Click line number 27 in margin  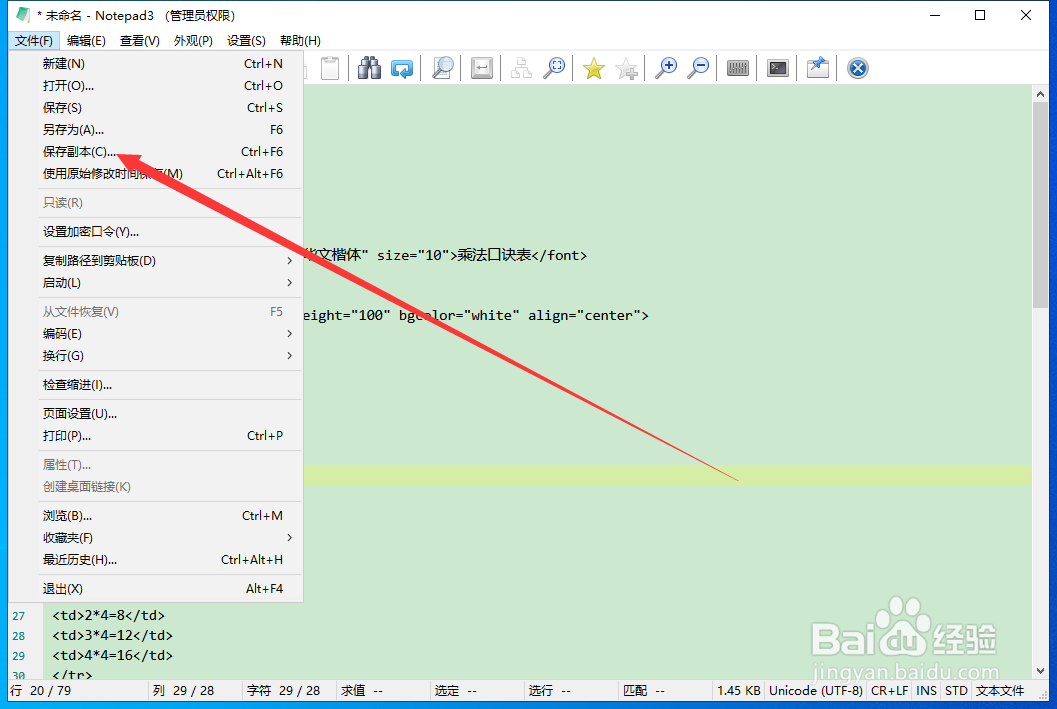pyautogui.click(x=18, y=616)
